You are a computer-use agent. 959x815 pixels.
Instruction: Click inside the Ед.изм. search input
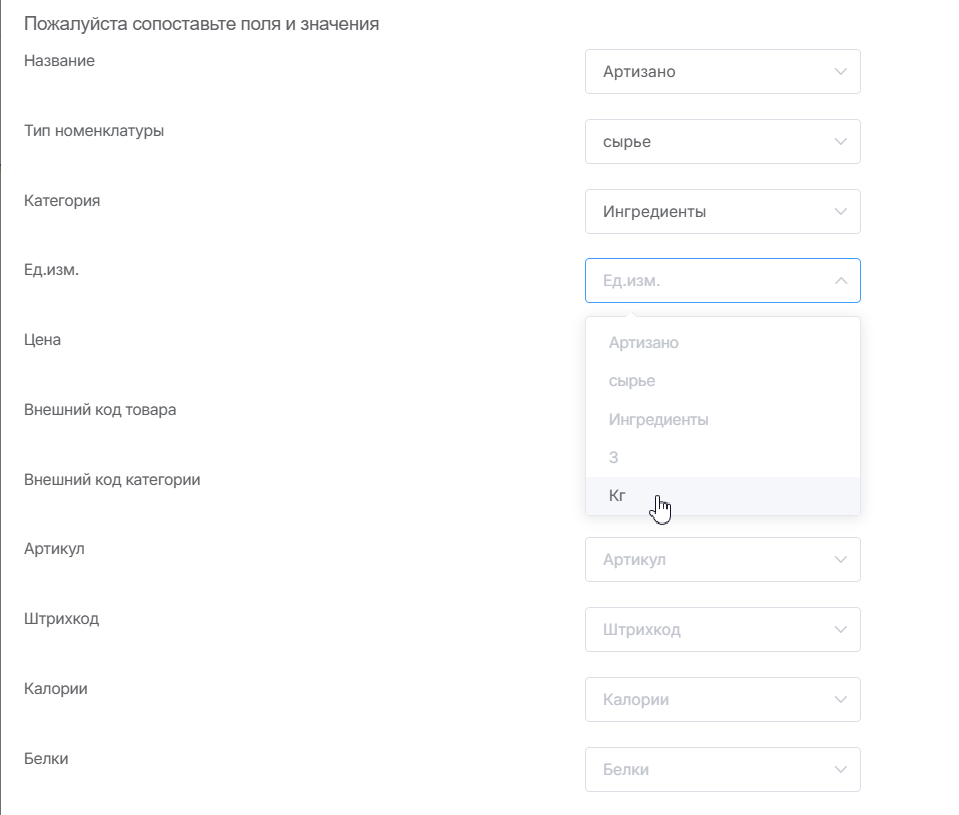(x=700, y=281)
